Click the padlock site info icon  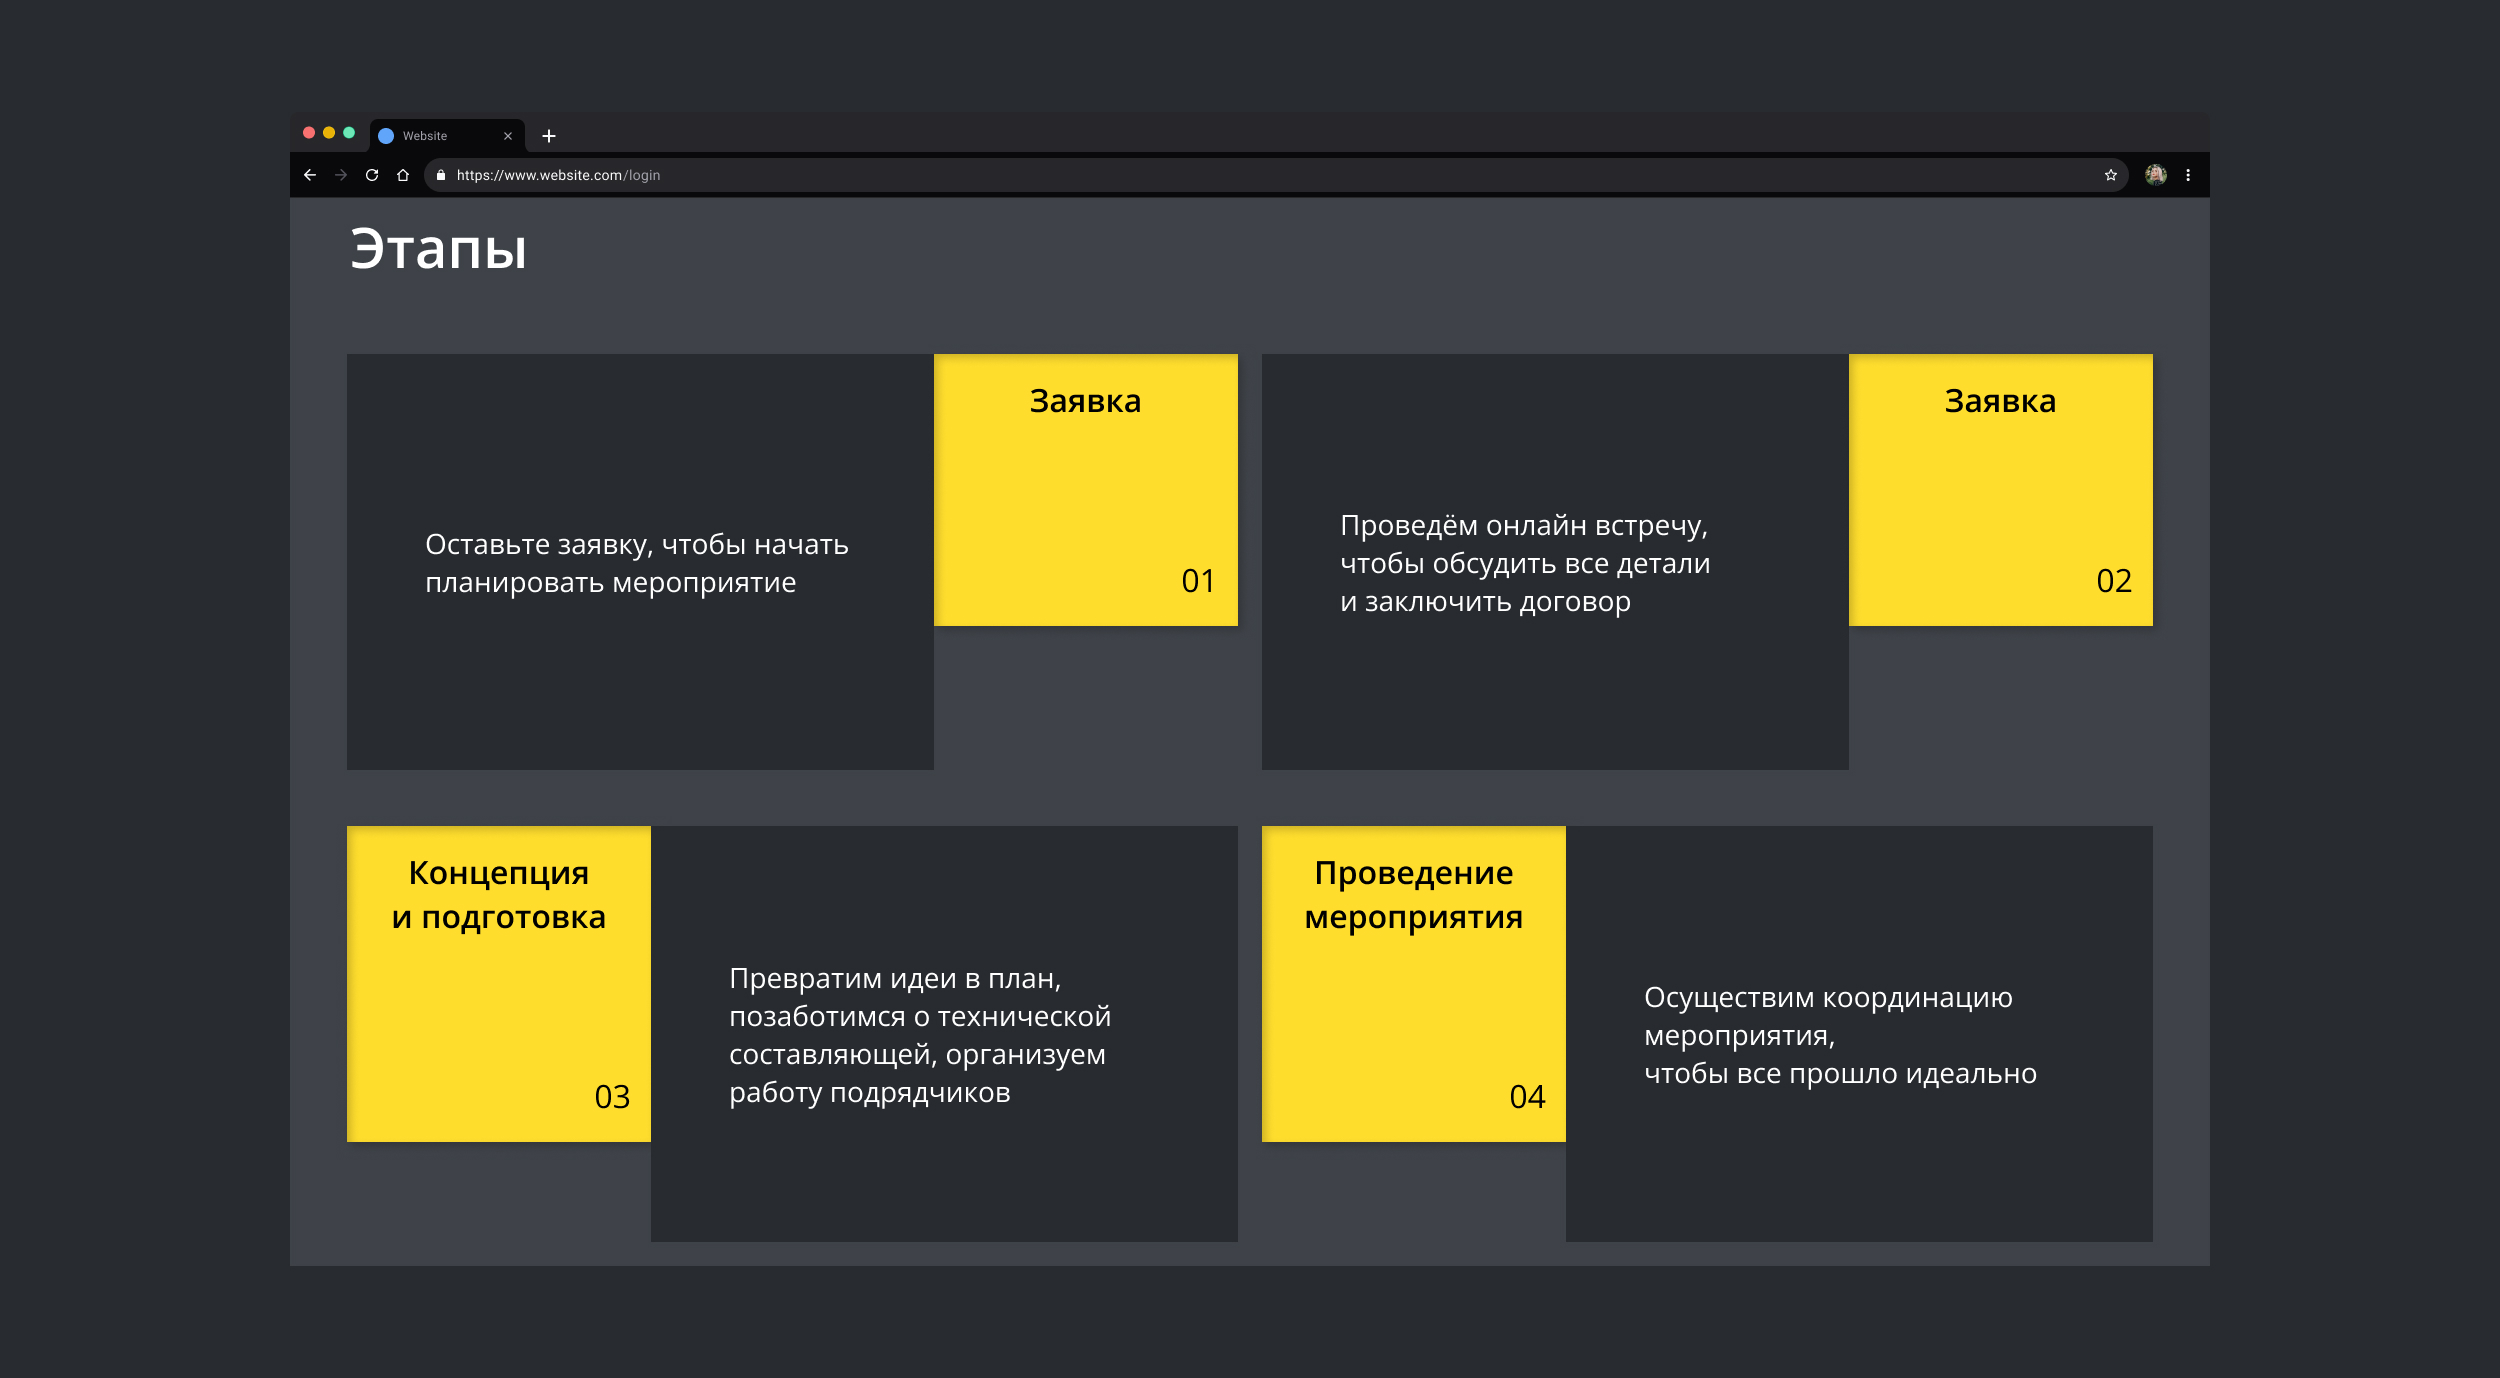click(441, 175)
